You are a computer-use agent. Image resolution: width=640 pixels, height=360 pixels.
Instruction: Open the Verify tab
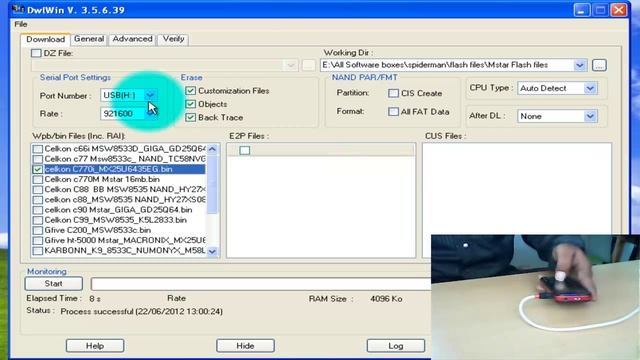173,39
